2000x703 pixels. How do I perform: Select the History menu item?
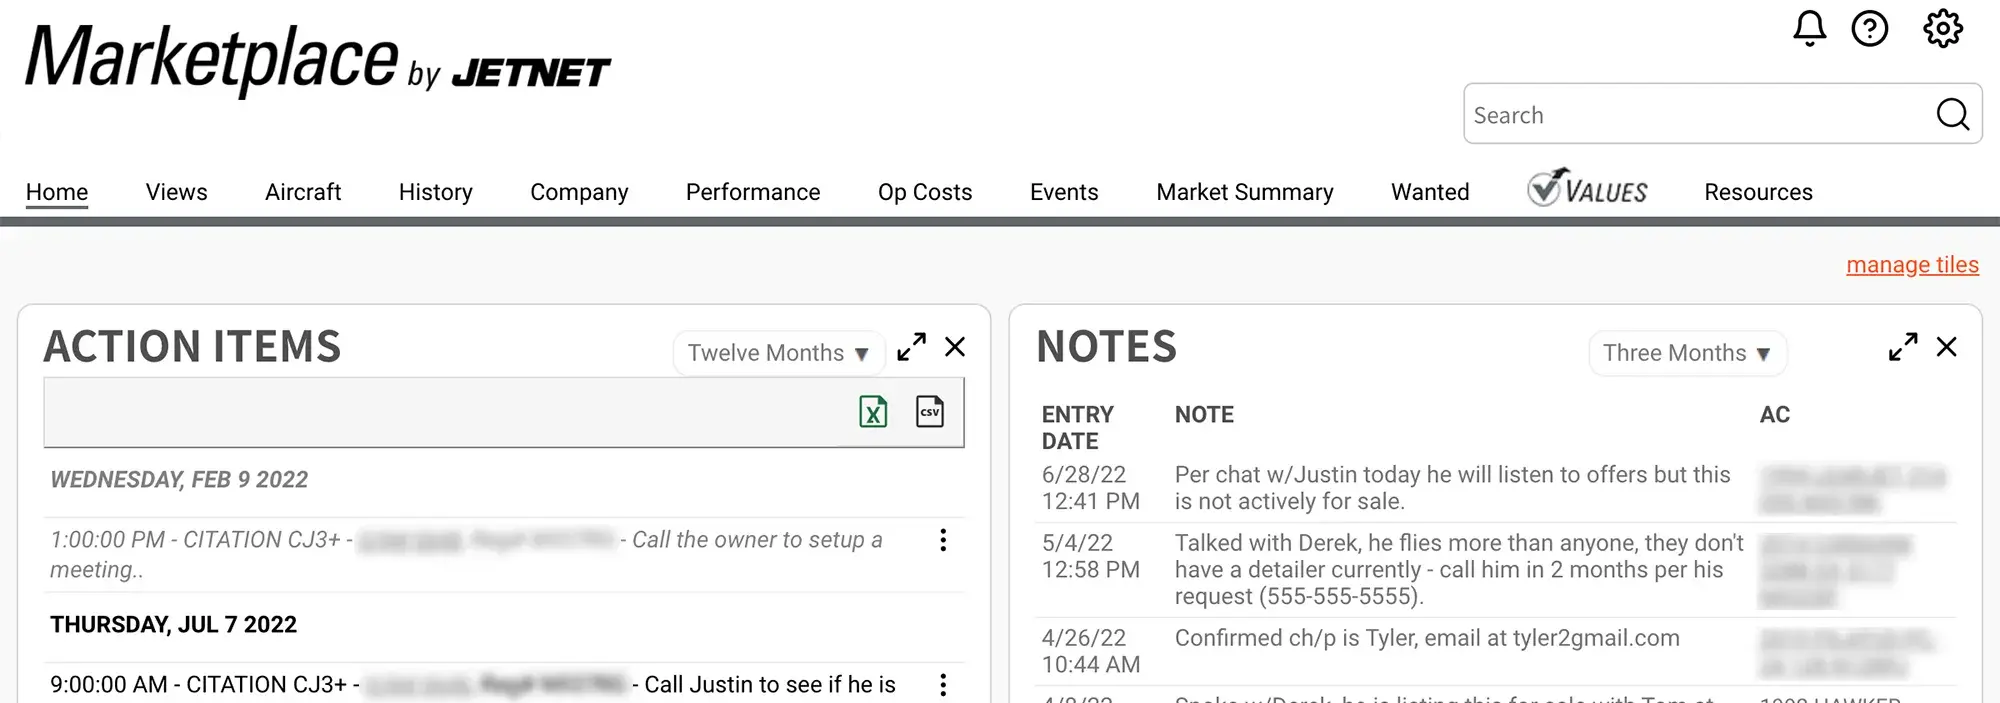tap(435, 192)
